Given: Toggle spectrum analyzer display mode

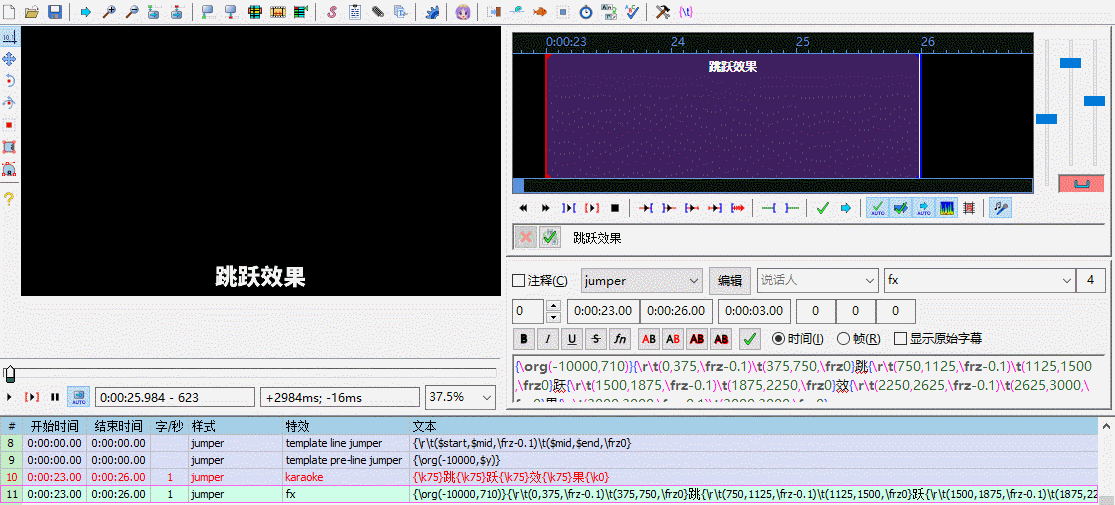Looking at the screenshot, I should click(x=946, y=208).
